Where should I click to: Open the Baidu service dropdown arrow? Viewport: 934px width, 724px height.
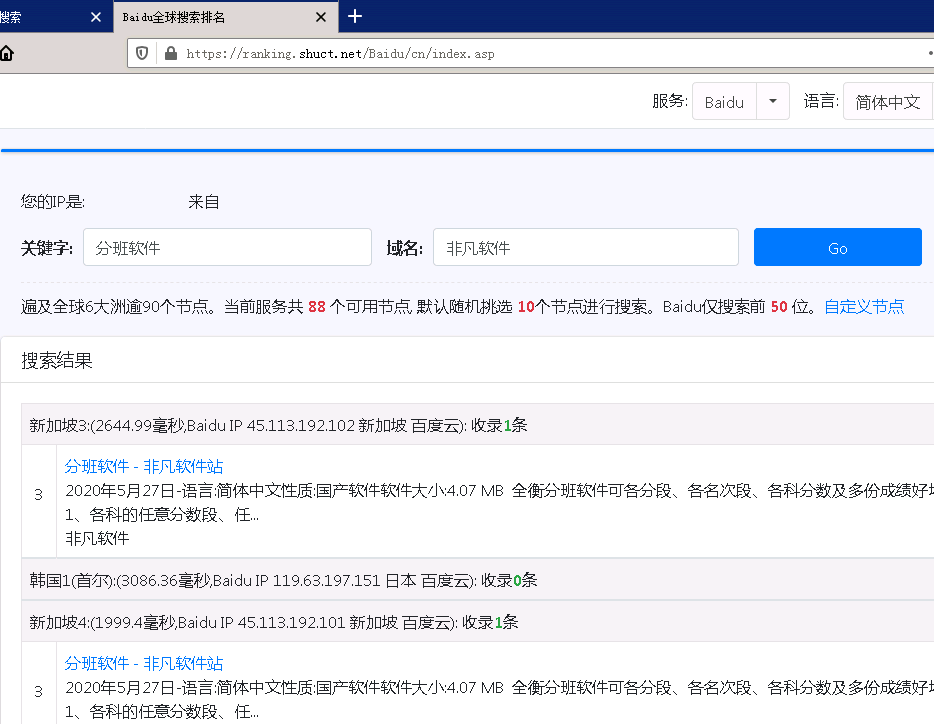point(773,101)
